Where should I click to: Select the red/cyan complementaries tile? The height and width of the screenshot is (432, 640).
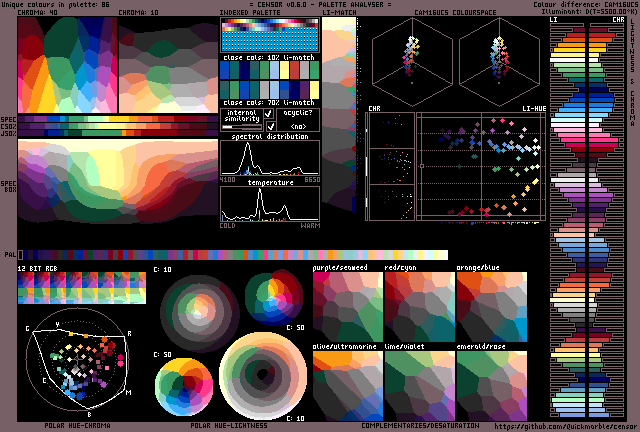click(x=420, y=307)
